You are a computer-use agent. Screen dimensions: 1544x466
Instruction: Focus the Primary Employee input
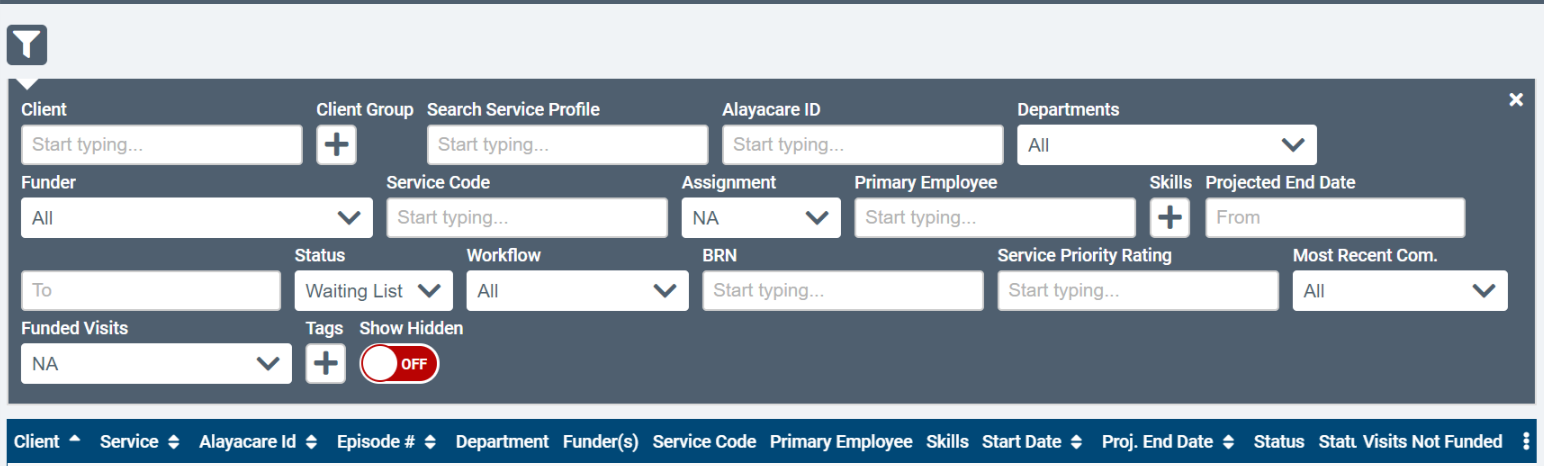[994, 218]
